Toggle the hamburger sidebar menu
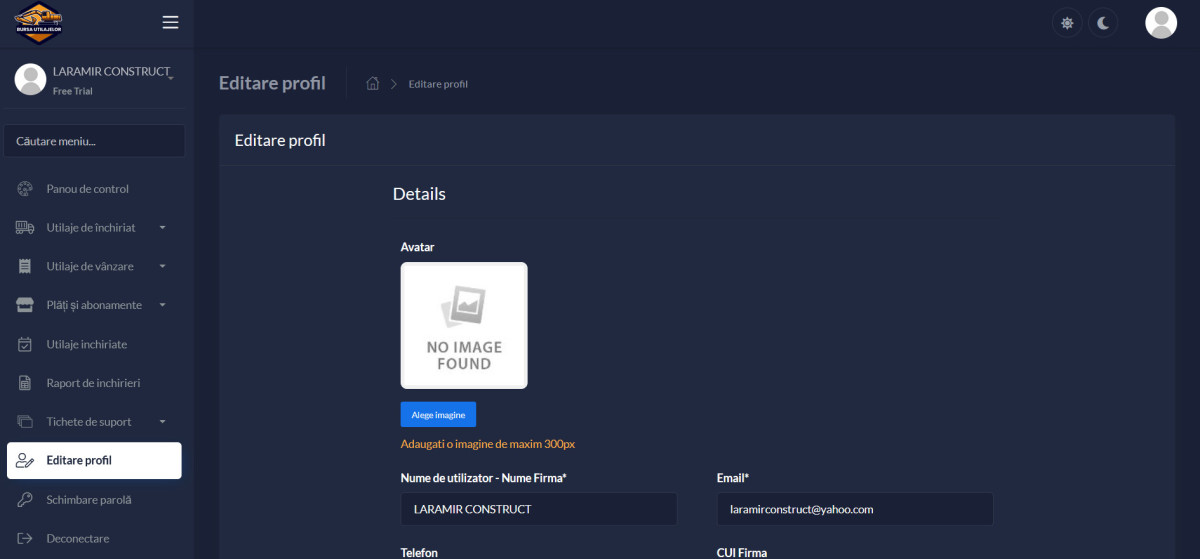The height and width of the screenshot is (559, 1200). 170,22
